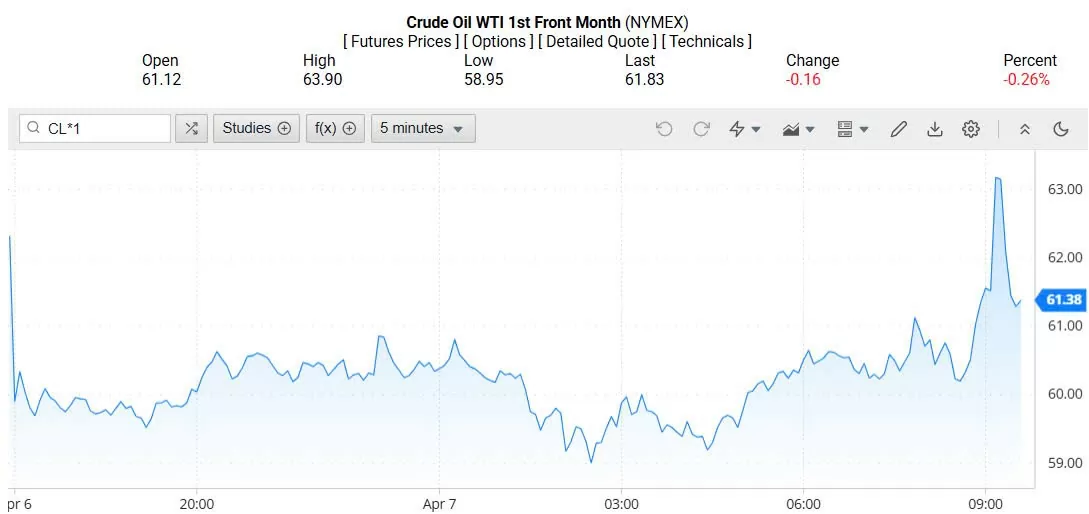Image resolution: width=1089 pixels, height=514 pixels.
Task: Toggle dark mode moon icon
Action: tap(1061, 129)
